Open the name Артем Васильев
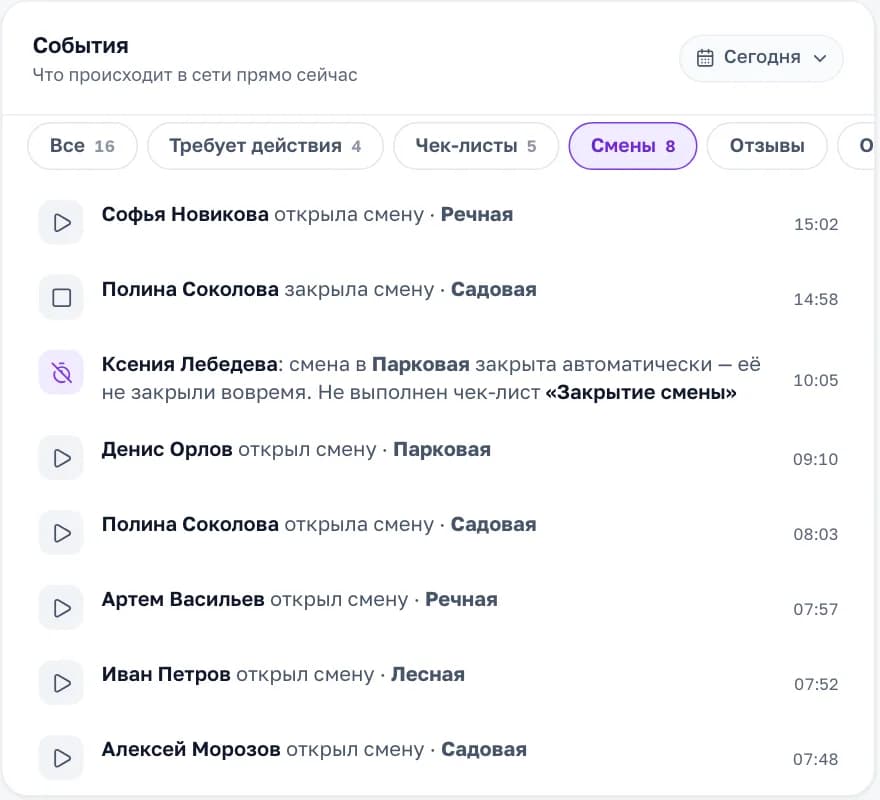Viewport: 880px width, 800px height. tap(183, 600)
